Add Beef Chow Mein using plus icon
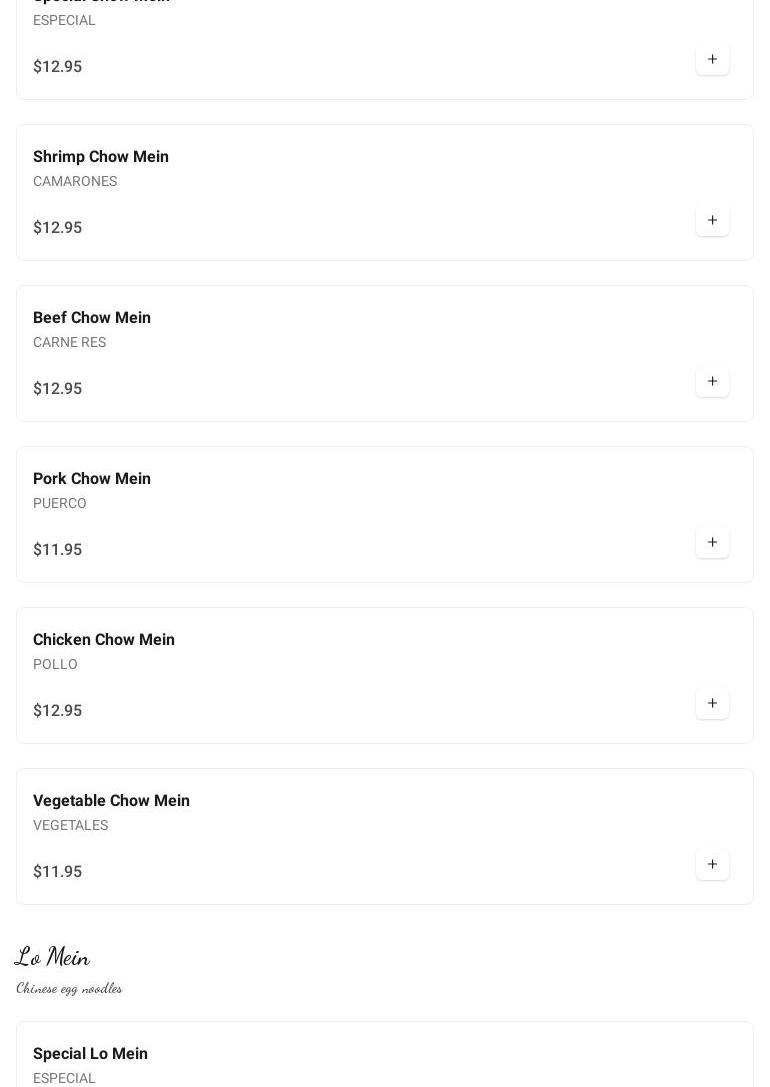The height and width of the screenshot is (1087, 770). pyautogui.click(x=712, y=382)
